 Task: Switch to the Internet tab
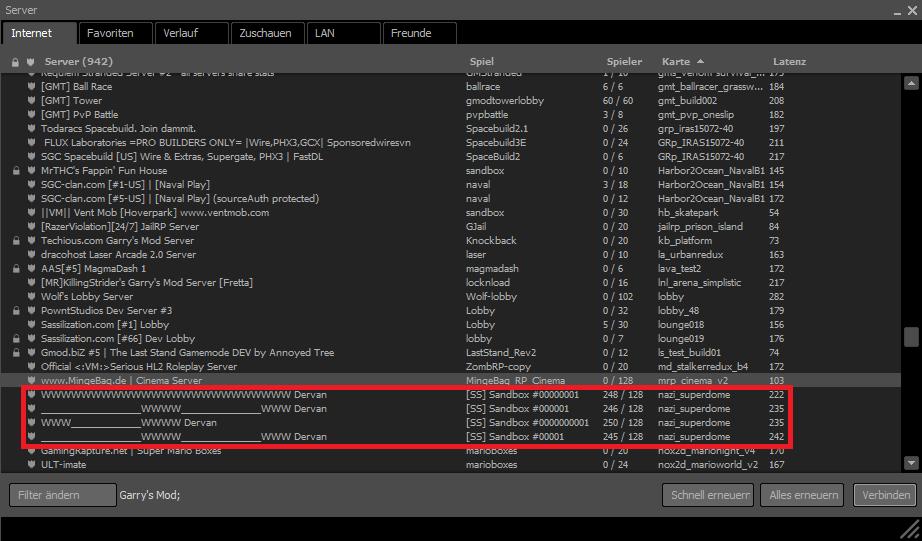pos(39,33)
